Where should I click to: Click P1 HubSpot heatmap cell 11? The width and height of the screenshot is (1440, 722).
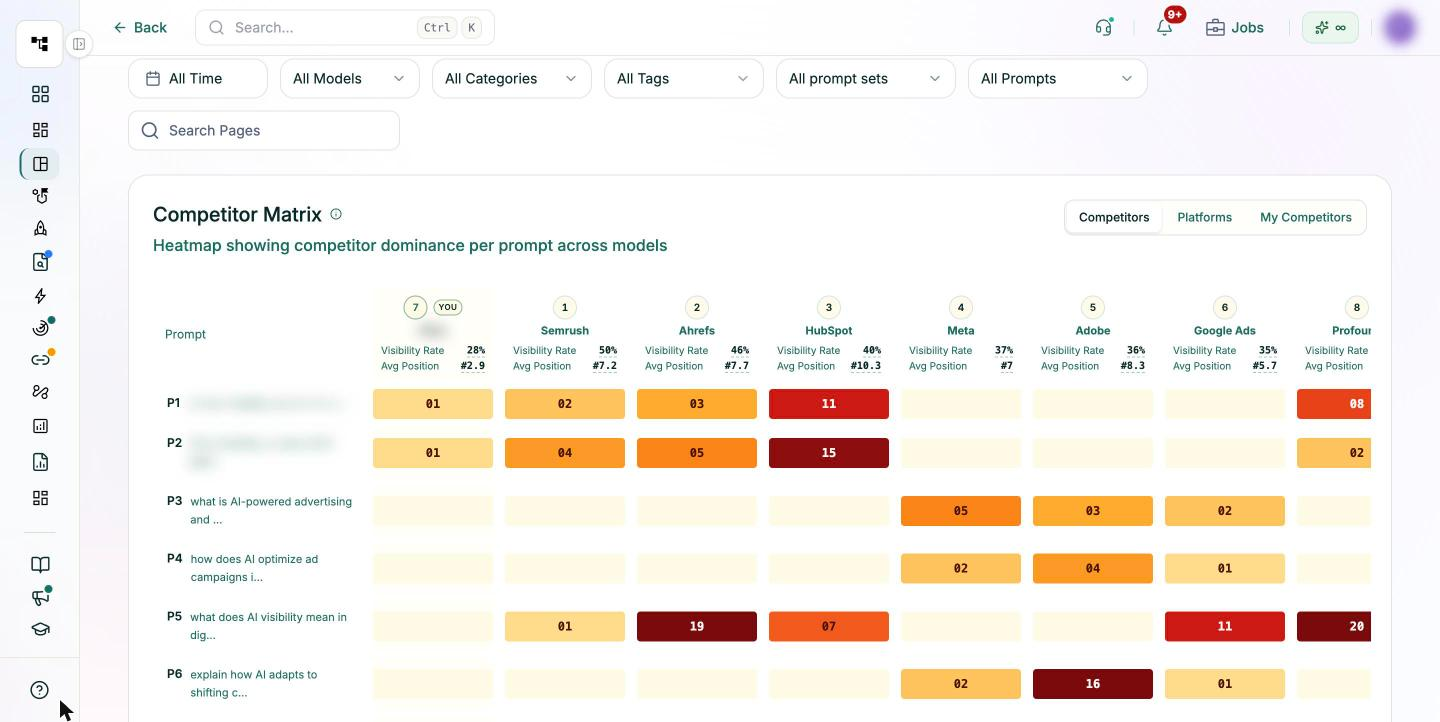pyautogui.click(x=829, y=404)
